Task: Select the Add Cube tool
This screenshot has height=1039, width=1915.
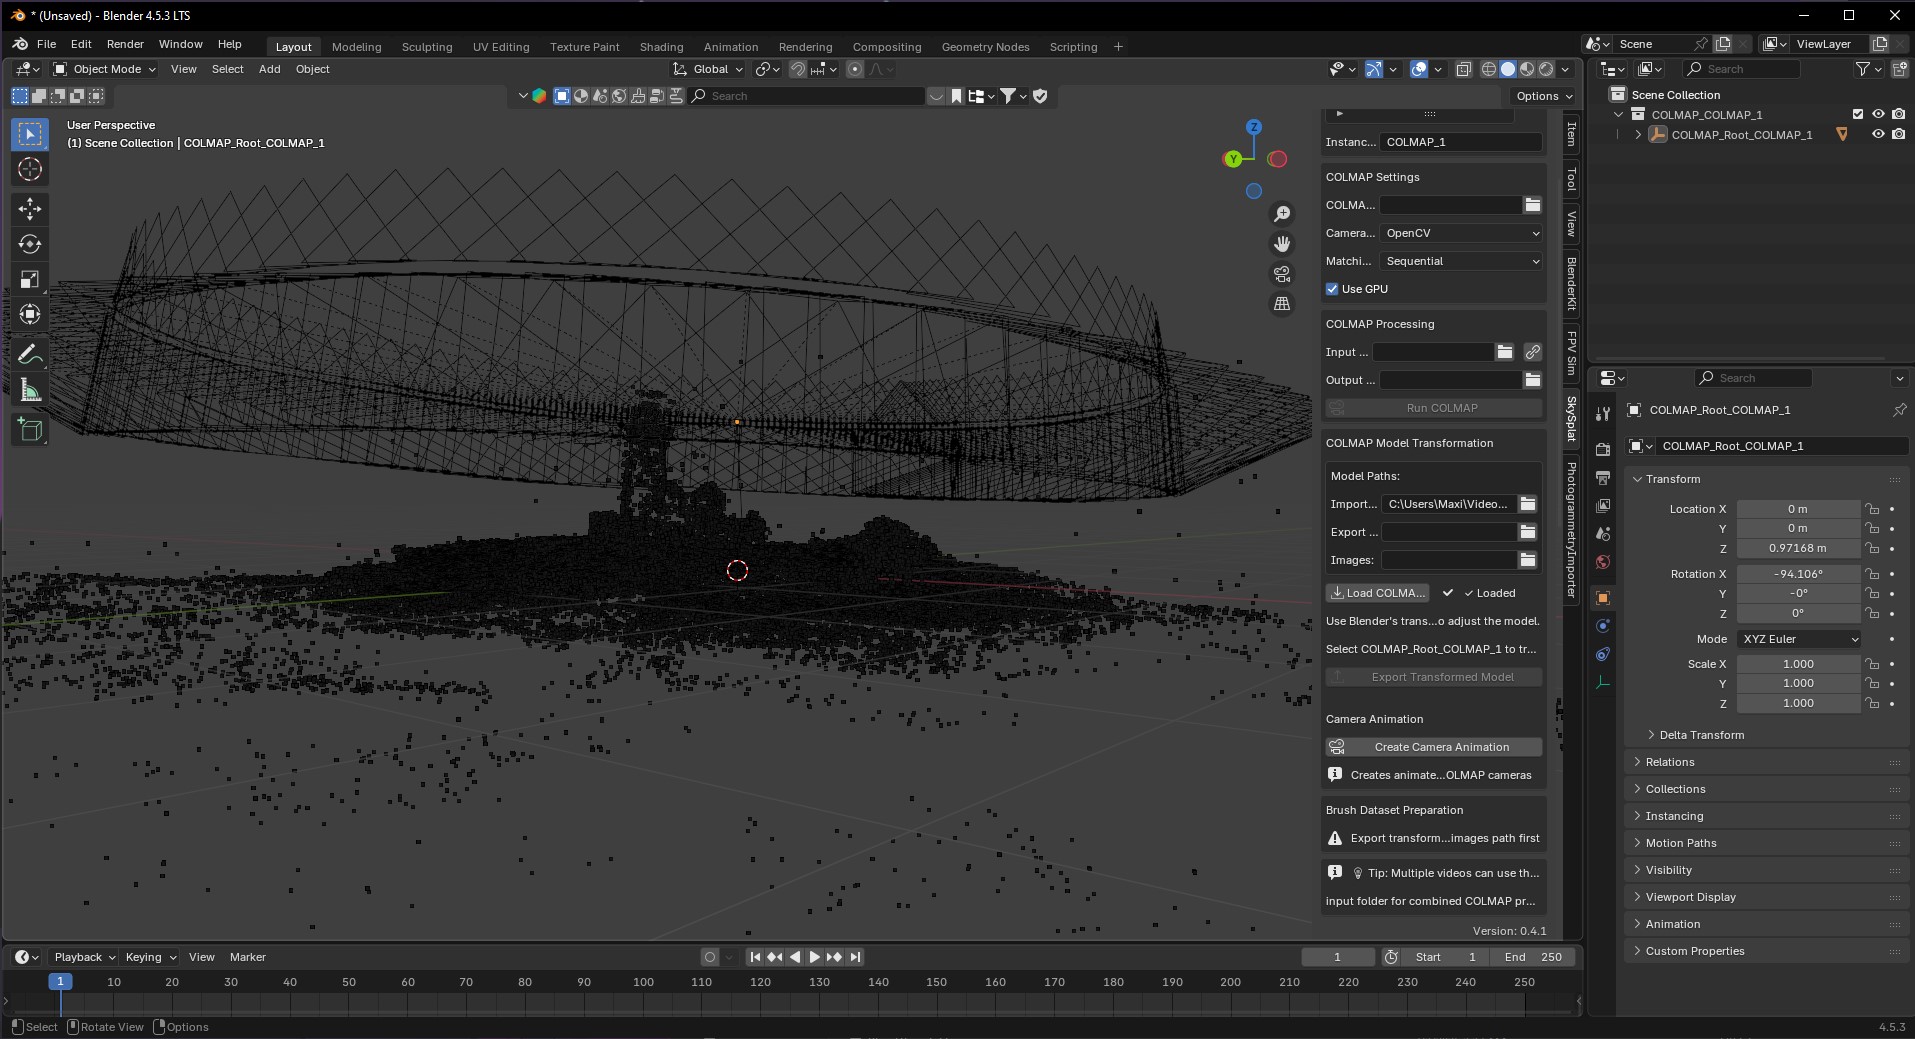Action: 30,430
